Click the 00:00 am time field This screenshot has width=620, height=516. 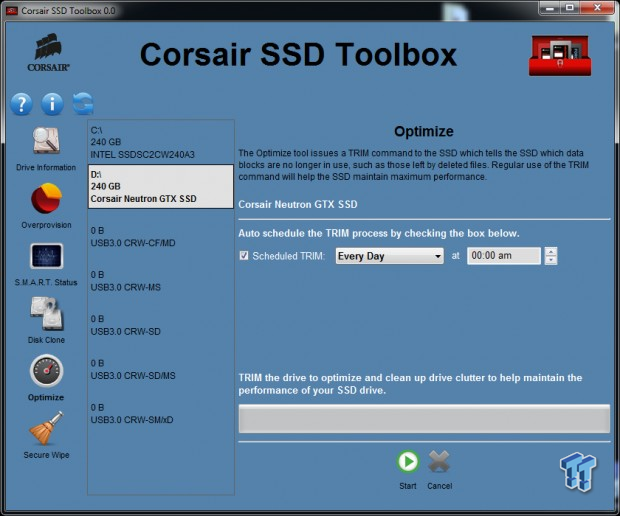pyautogui.click(x=503, y=256)
